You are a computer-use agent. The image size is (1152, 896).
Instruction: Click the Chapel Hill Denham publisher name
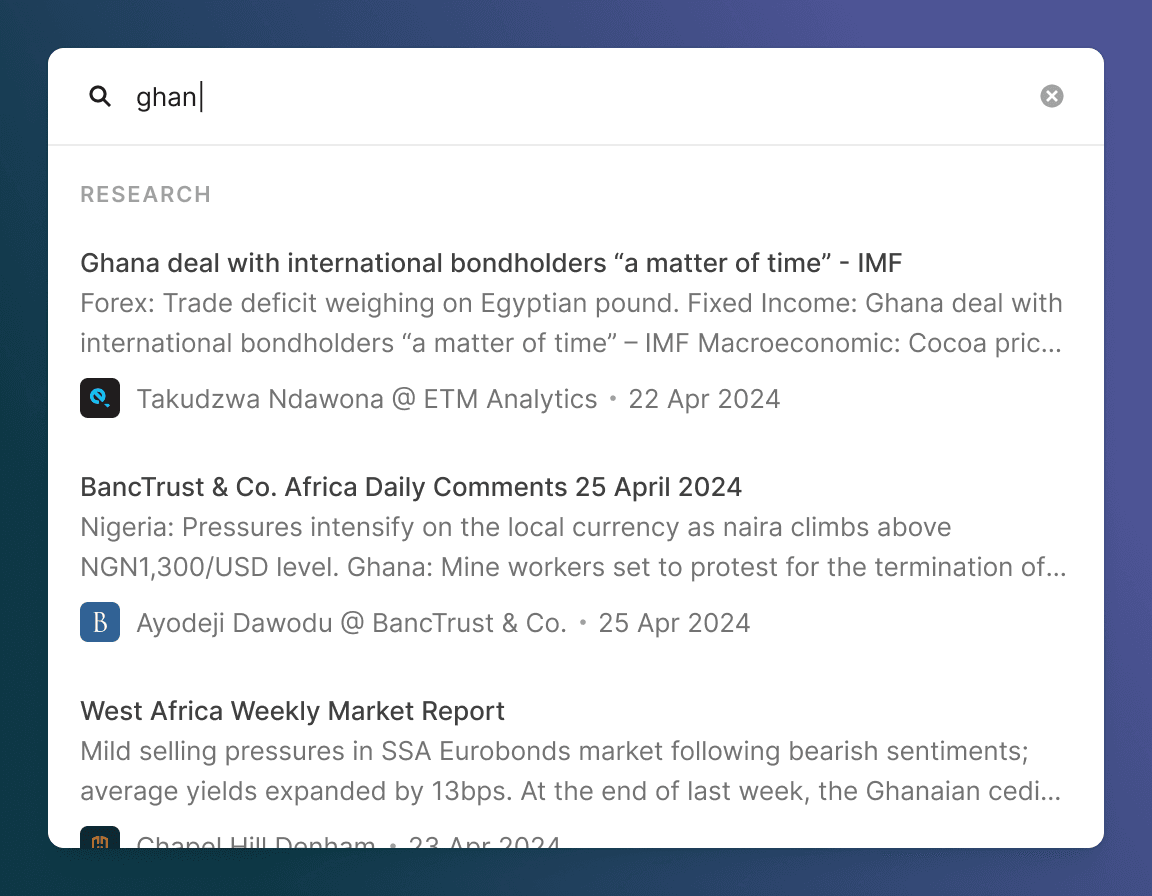256,841
